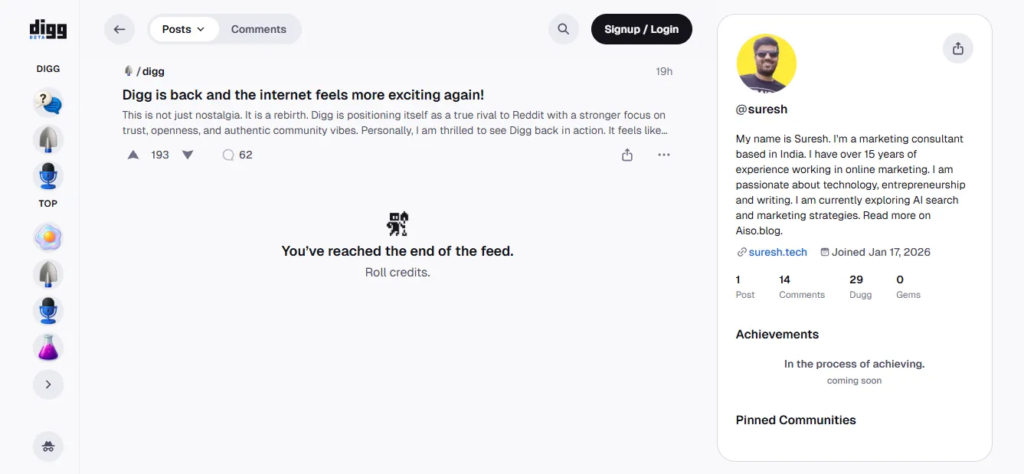Open the 62 comments on the post
Viewport: 1024px width, 474px height.
[238, 155]
